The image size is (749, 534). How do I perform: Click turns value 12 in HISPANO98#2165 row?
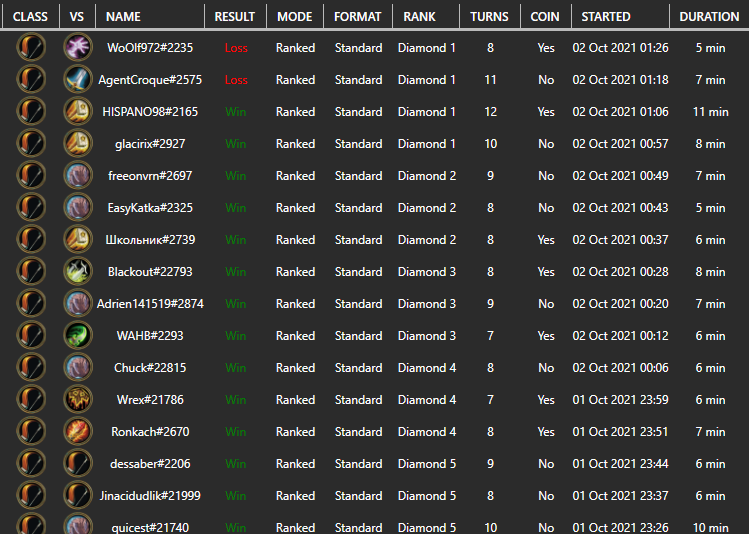490,112
